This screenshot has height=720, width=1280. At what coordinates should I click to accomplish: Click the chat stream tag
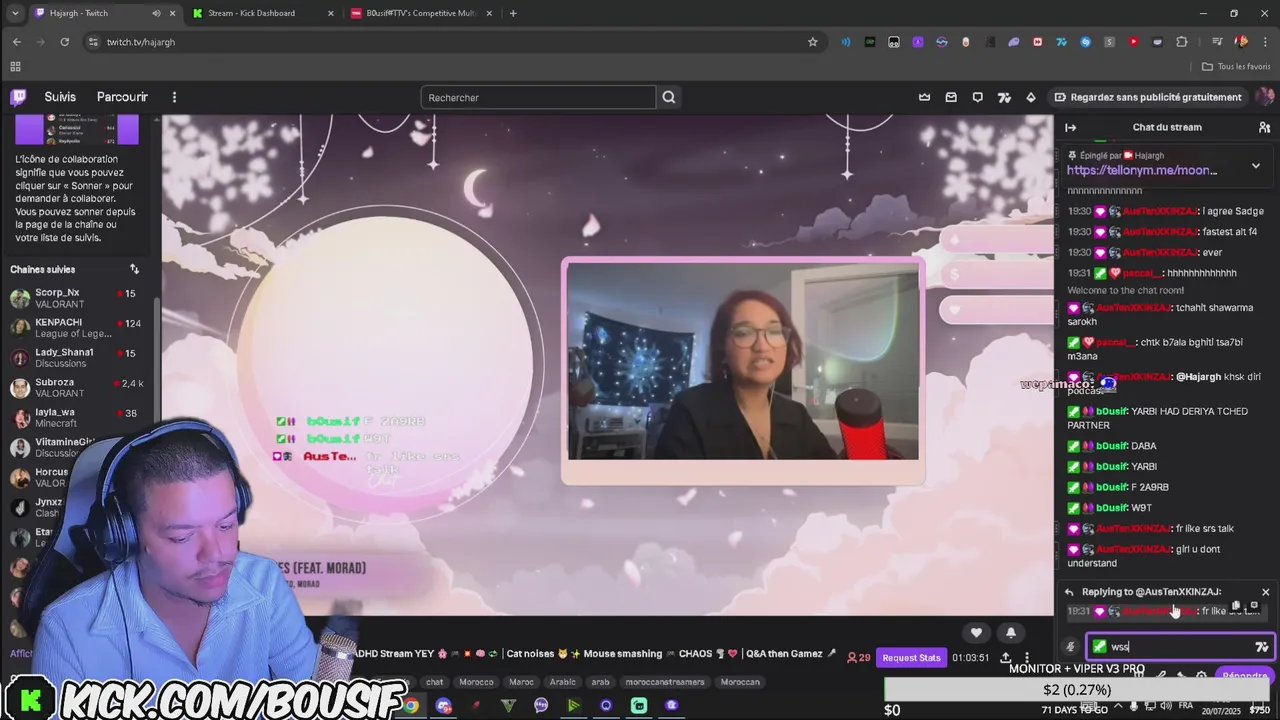(435, 682)
